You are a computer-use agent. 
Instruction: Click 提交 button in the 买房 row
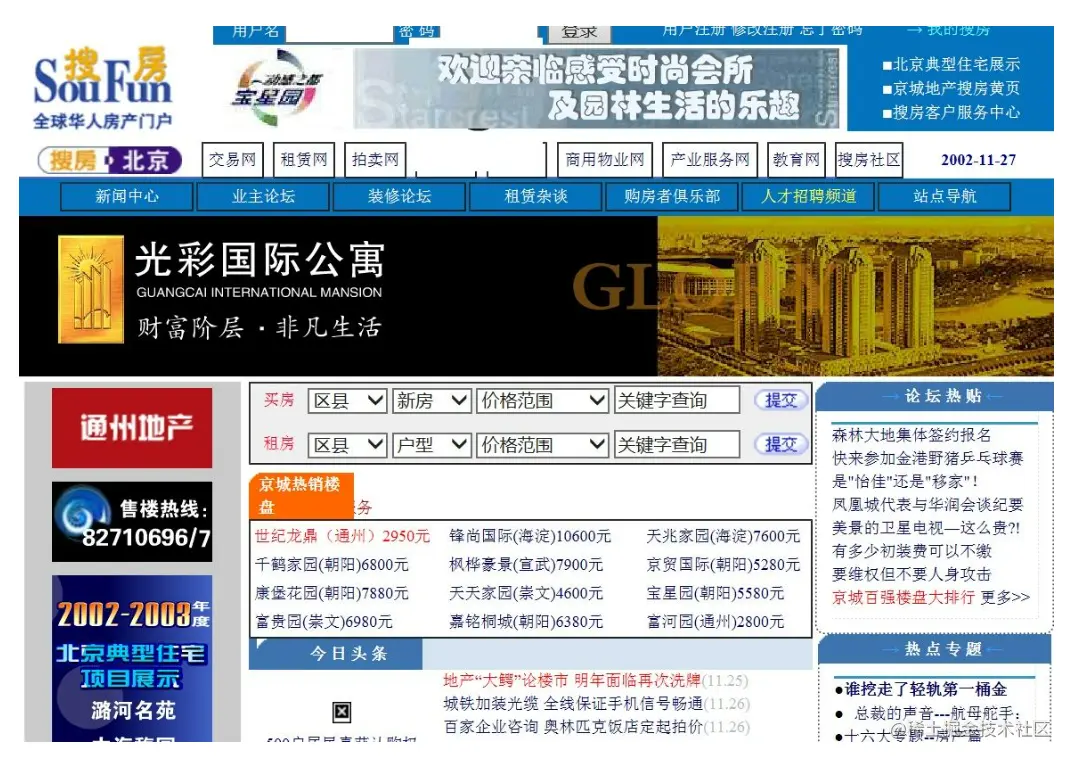781,400
